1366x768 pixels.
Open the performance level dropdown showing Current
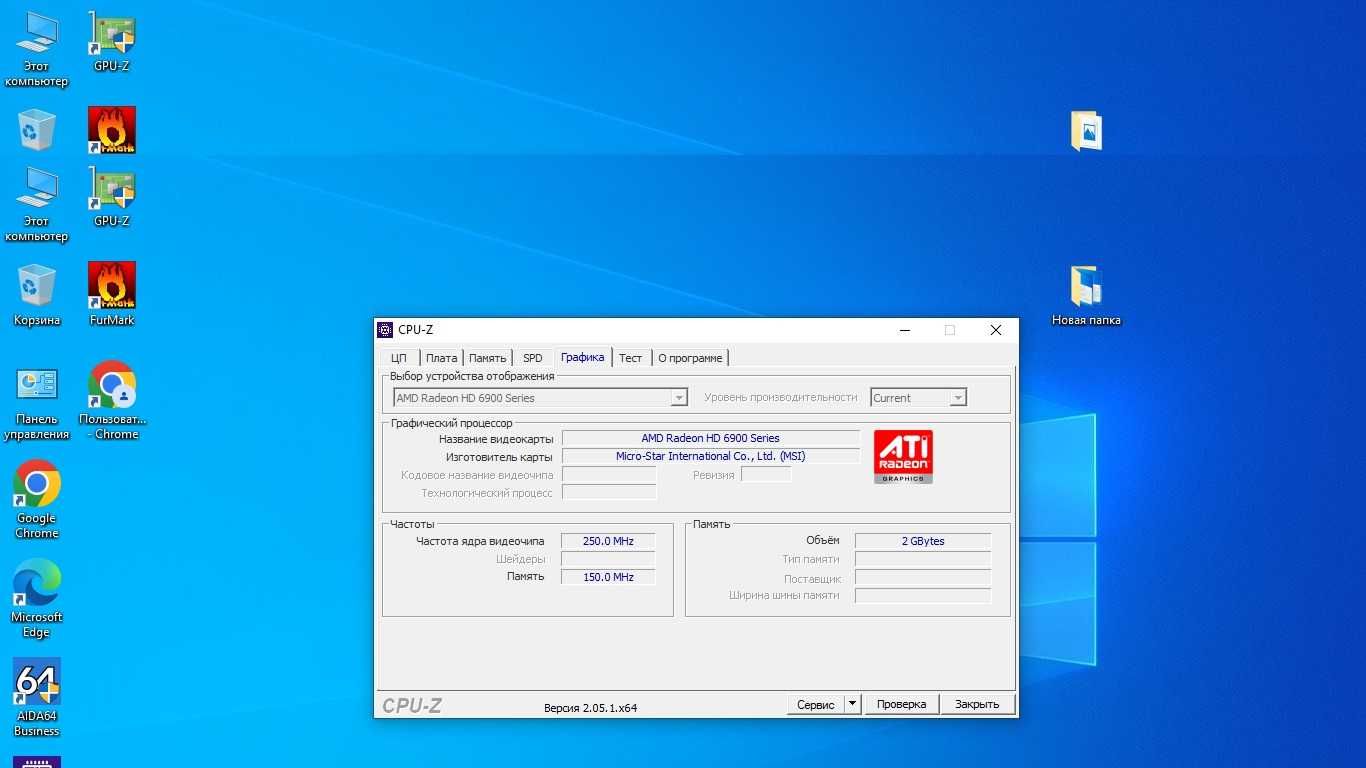tap(919, 398)
